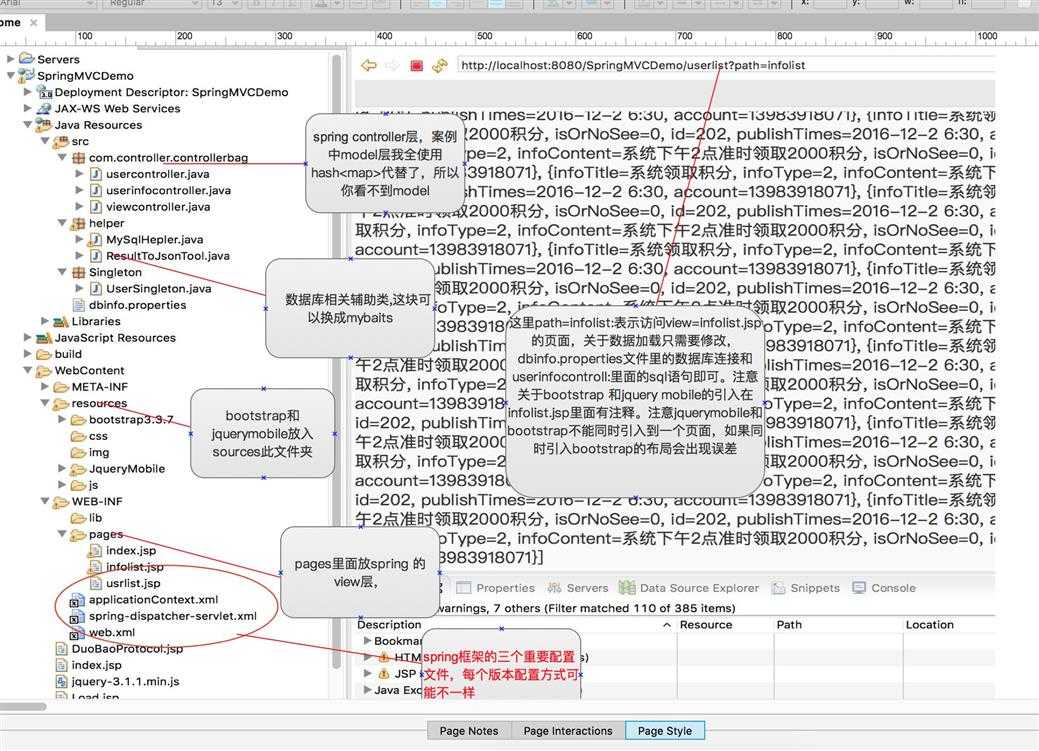The width and height of the screenshot is (1039, 751).
Task: Switch to the Page Notes tab
Action: (x=469, y=730)
